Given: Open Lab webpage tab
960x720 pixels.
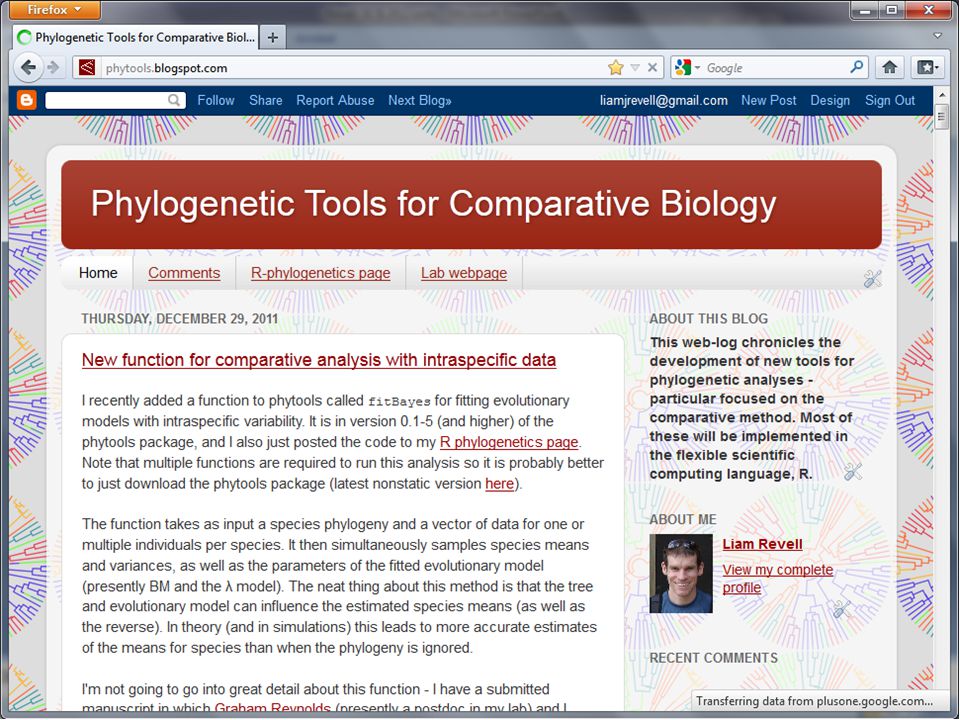Looking at the screenshot, I should [x=463, y=273].
